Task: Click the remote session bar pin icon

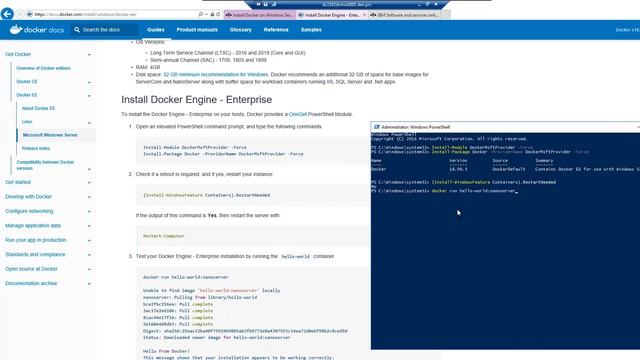Action: [x=258, y=4]
